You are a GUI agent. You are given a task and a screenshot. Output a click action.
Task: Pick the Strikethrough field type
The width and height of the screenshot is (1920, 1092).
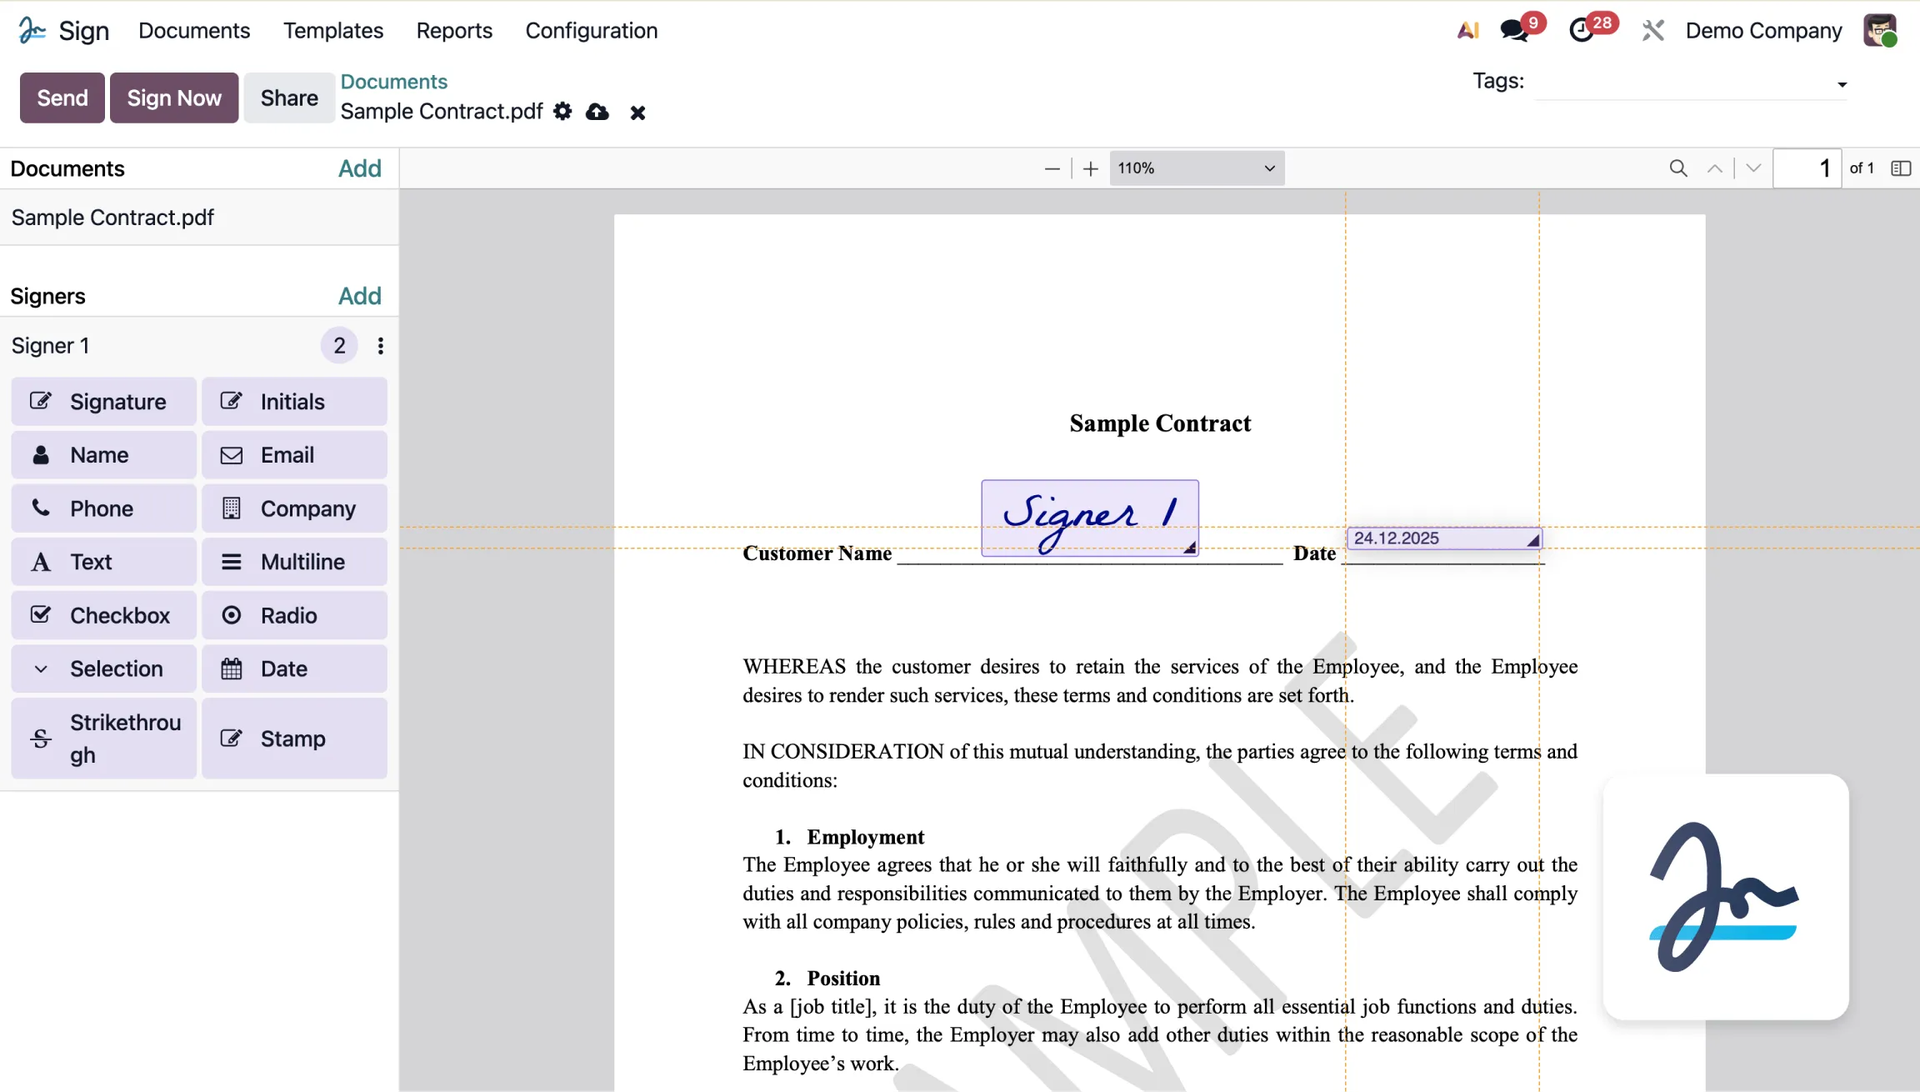(104, 739)
